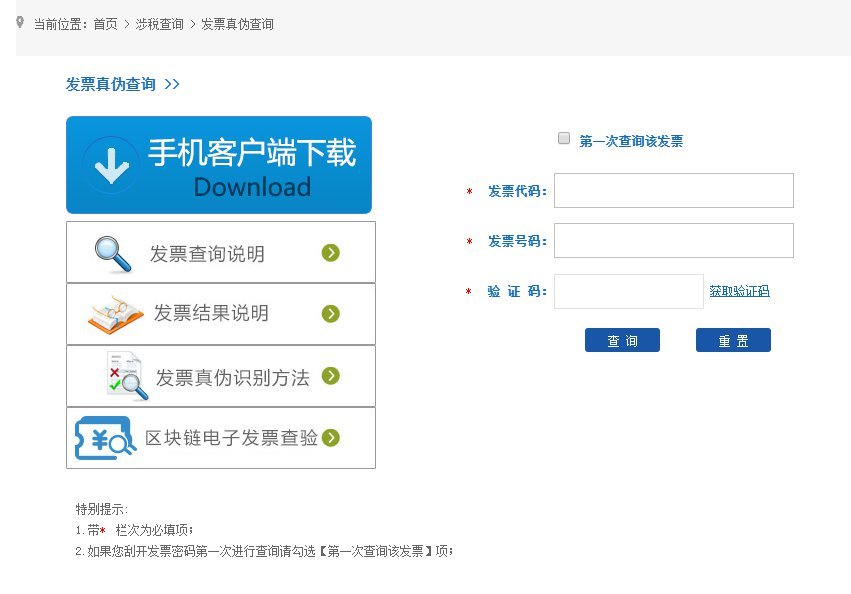Open 发票结果说明 menu entry
Screen dimensions: 851x594
[x=221, y=314]
